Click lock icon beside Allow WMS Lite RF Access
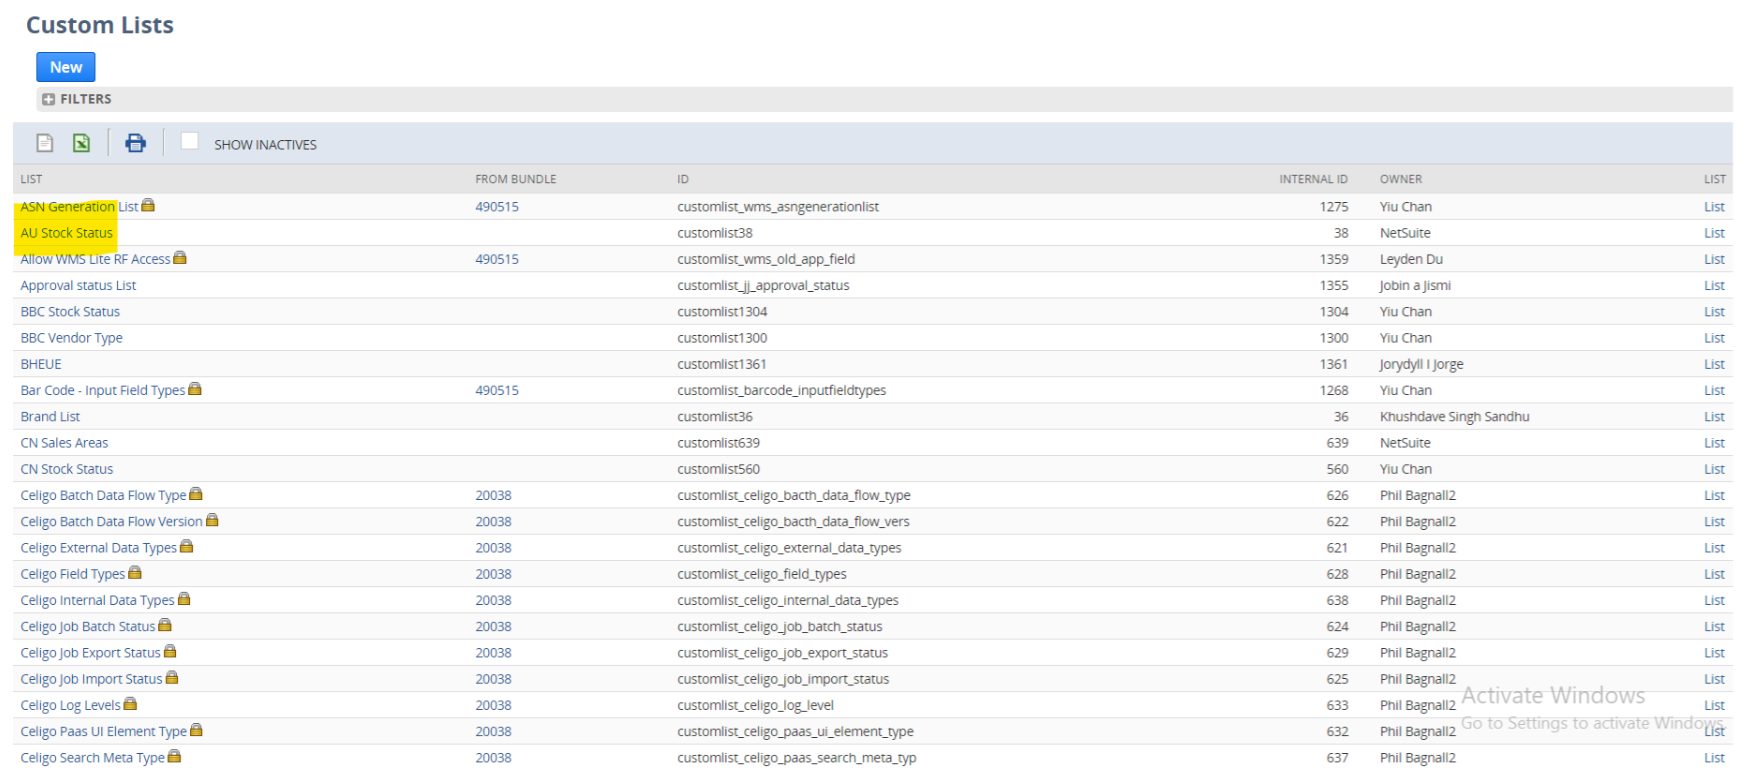 pos(180,257)
